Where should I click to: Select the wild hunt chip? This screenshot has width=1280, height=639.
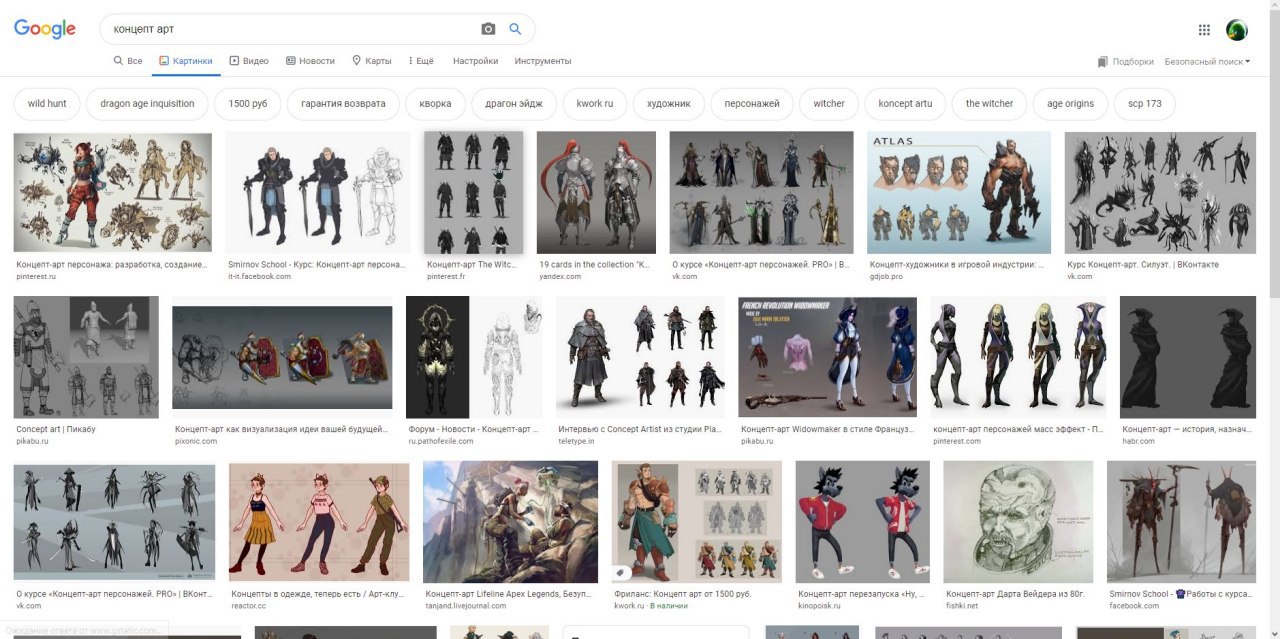point(47,104)
